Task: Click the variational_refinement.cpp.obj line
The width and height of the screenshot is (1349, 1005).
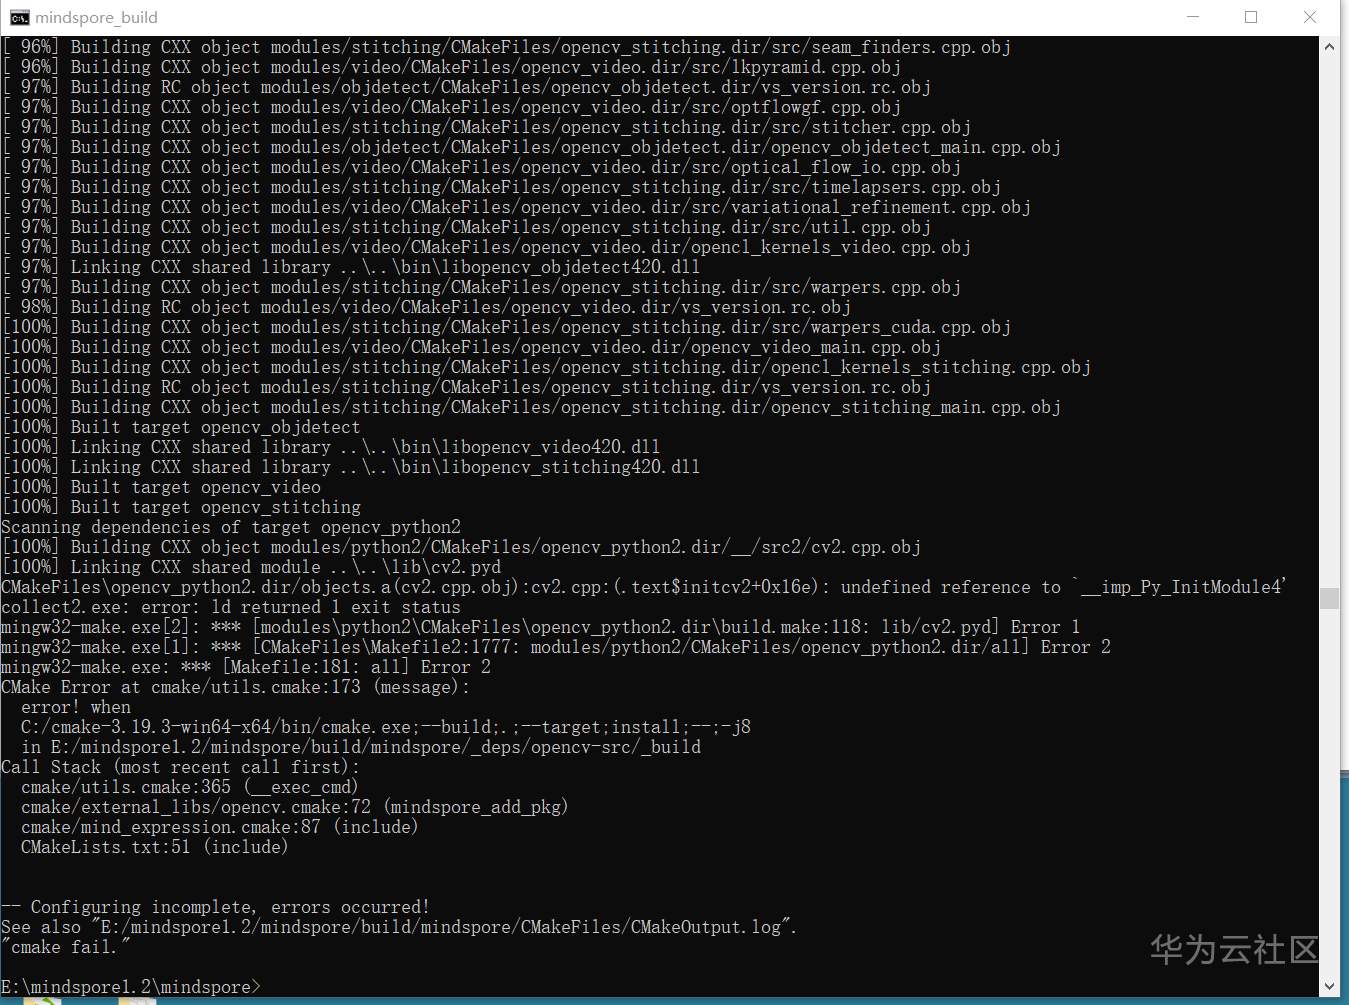Action: pos(516,207)
